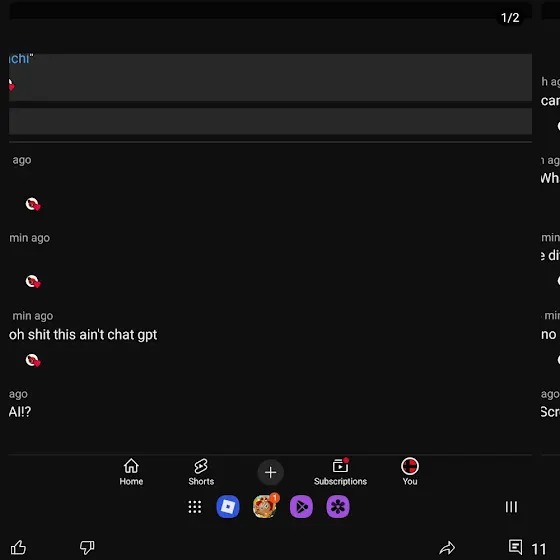The width and height of the screenshot is (560, 560).
Task: Open the app drawer grid icon
Action: (x=195, y=507)
